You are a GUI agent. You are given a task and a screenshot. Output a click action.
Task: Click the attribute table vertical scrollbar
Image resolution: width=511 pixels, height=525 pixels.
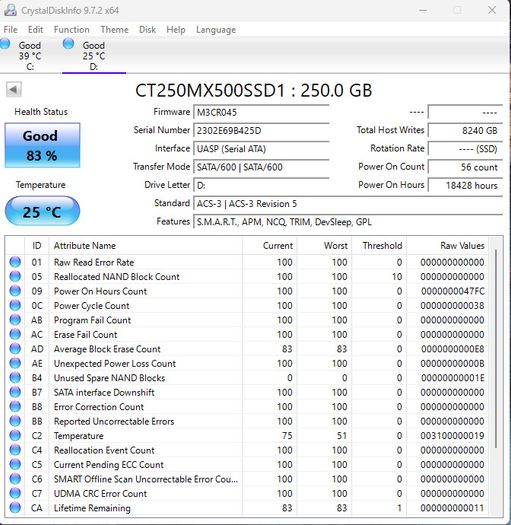coord(495,348)
